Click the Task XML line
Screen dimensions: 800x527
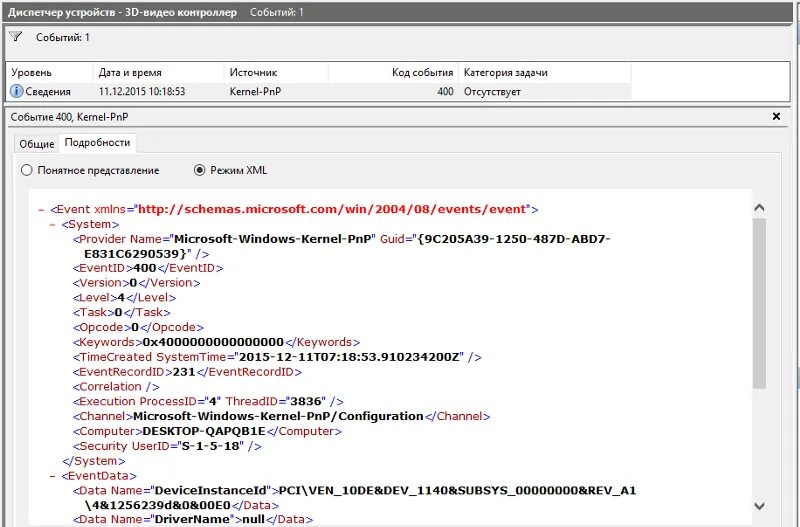(121, 312)
